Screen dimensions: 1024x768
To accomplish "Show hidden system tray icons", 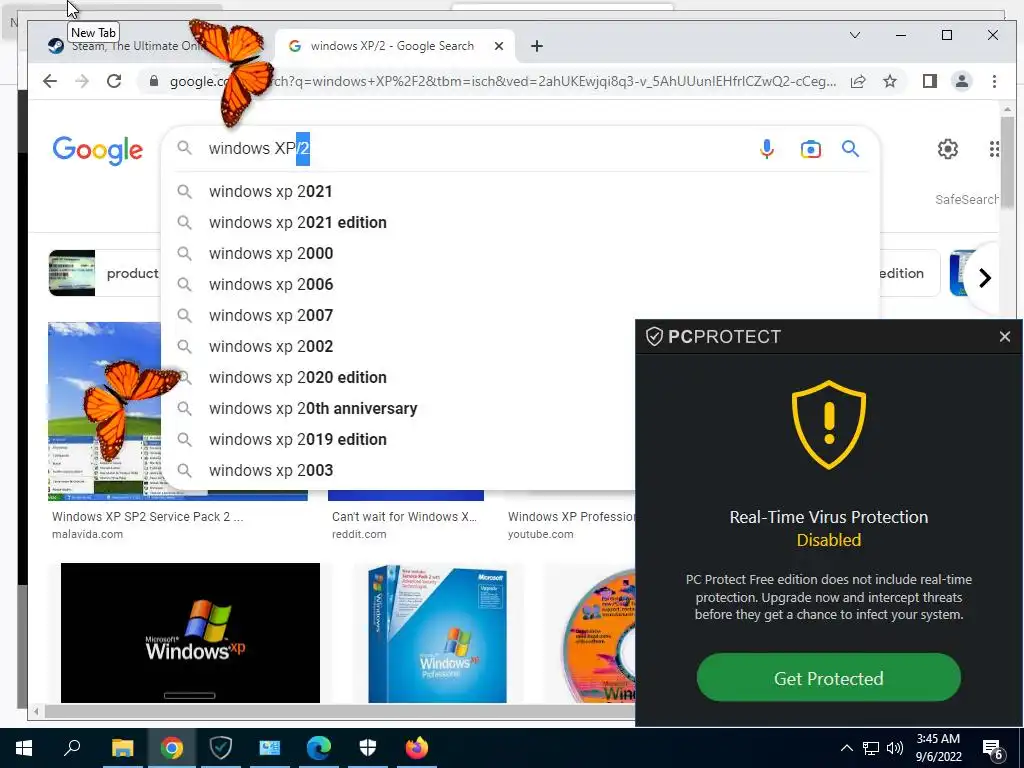I will 846,748.
